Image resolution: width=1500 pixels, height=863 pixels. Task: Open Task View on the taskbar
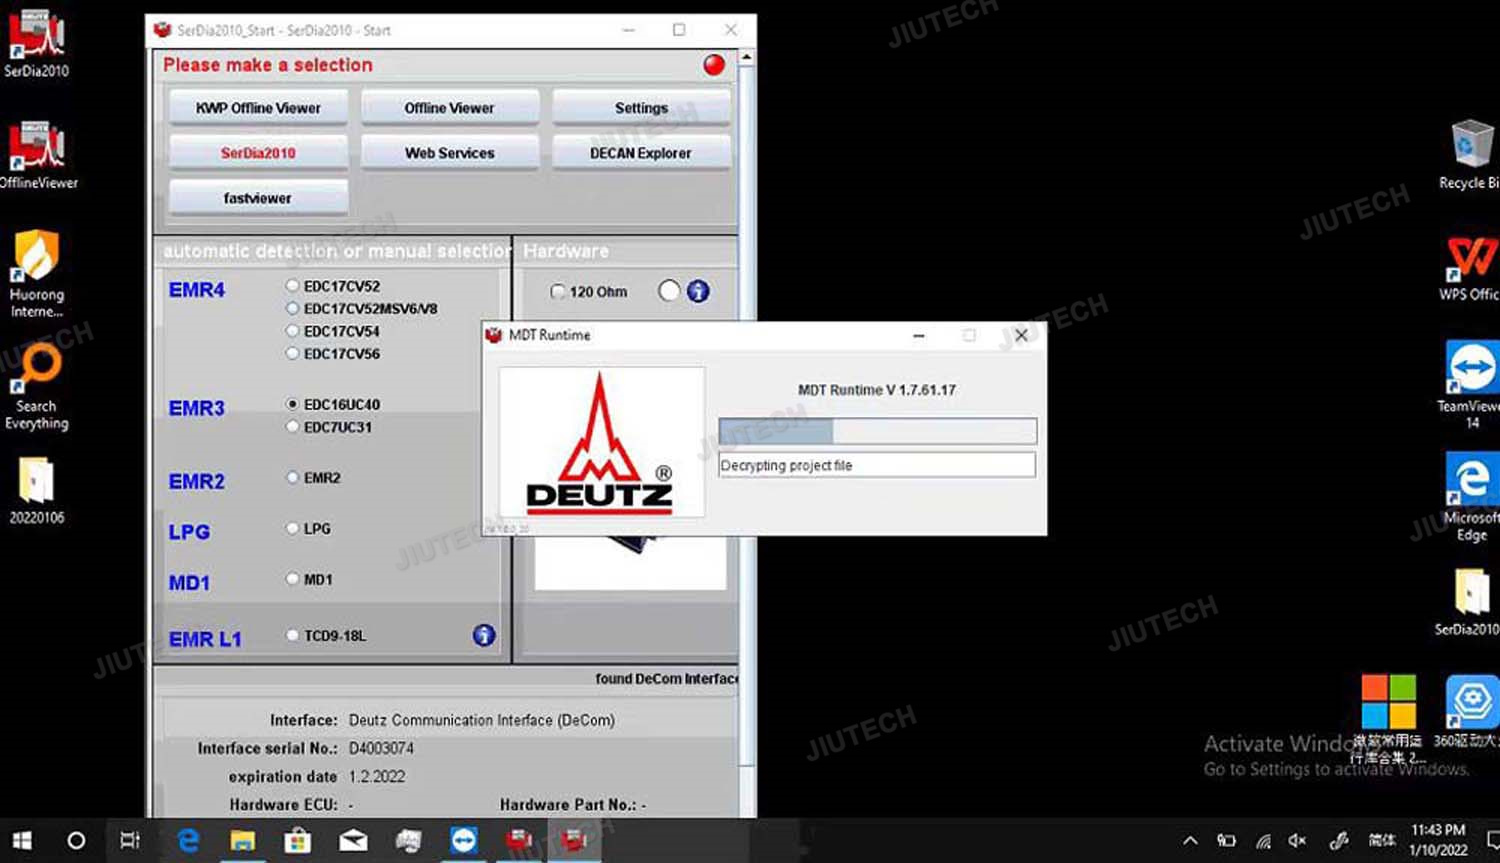(x=130, y=841)
